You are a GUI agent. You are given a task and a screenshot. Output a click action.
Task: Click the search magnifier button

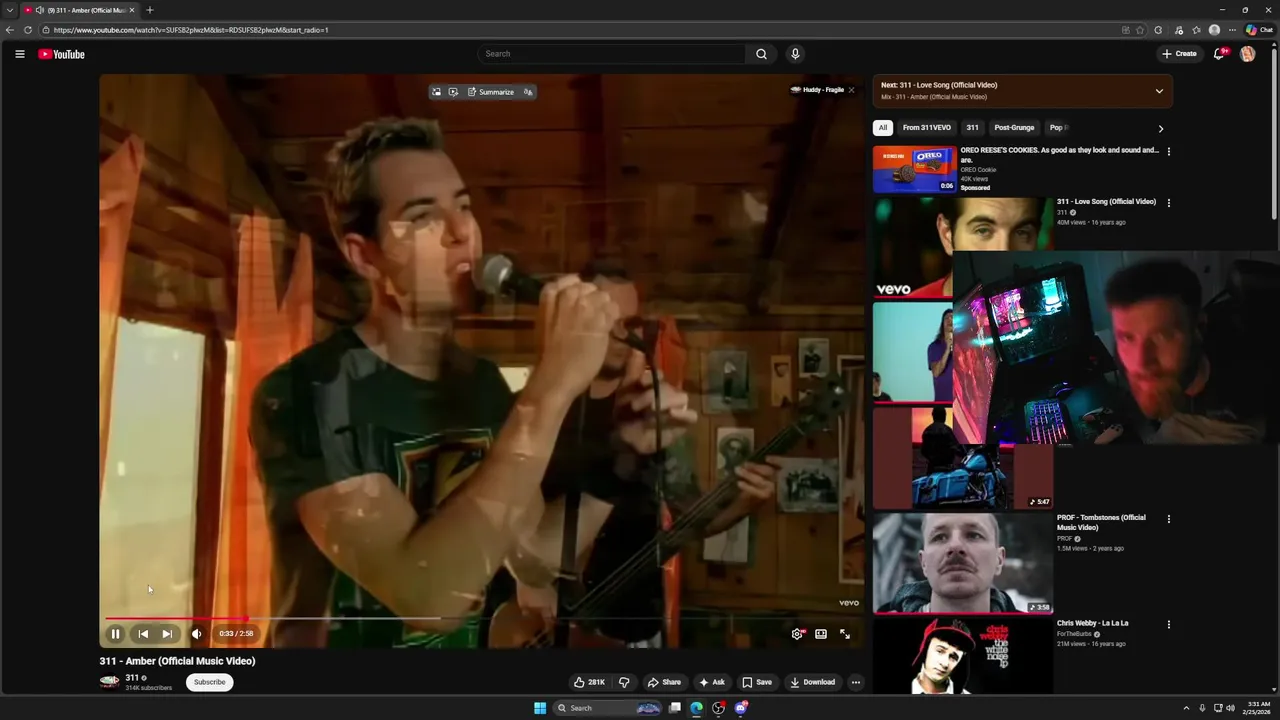coord(761,54)
